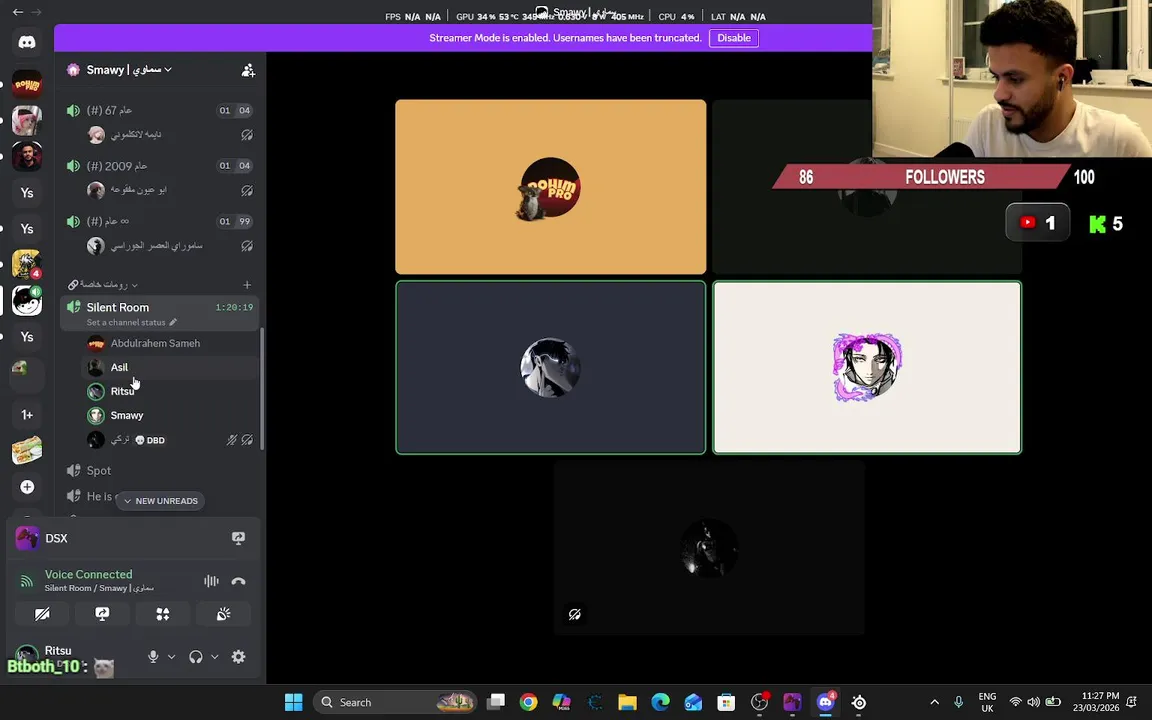The height and width of the screenshot is (720, 1152).
Task: Open the Smawy server name dropdown
Action: point(129,70)
